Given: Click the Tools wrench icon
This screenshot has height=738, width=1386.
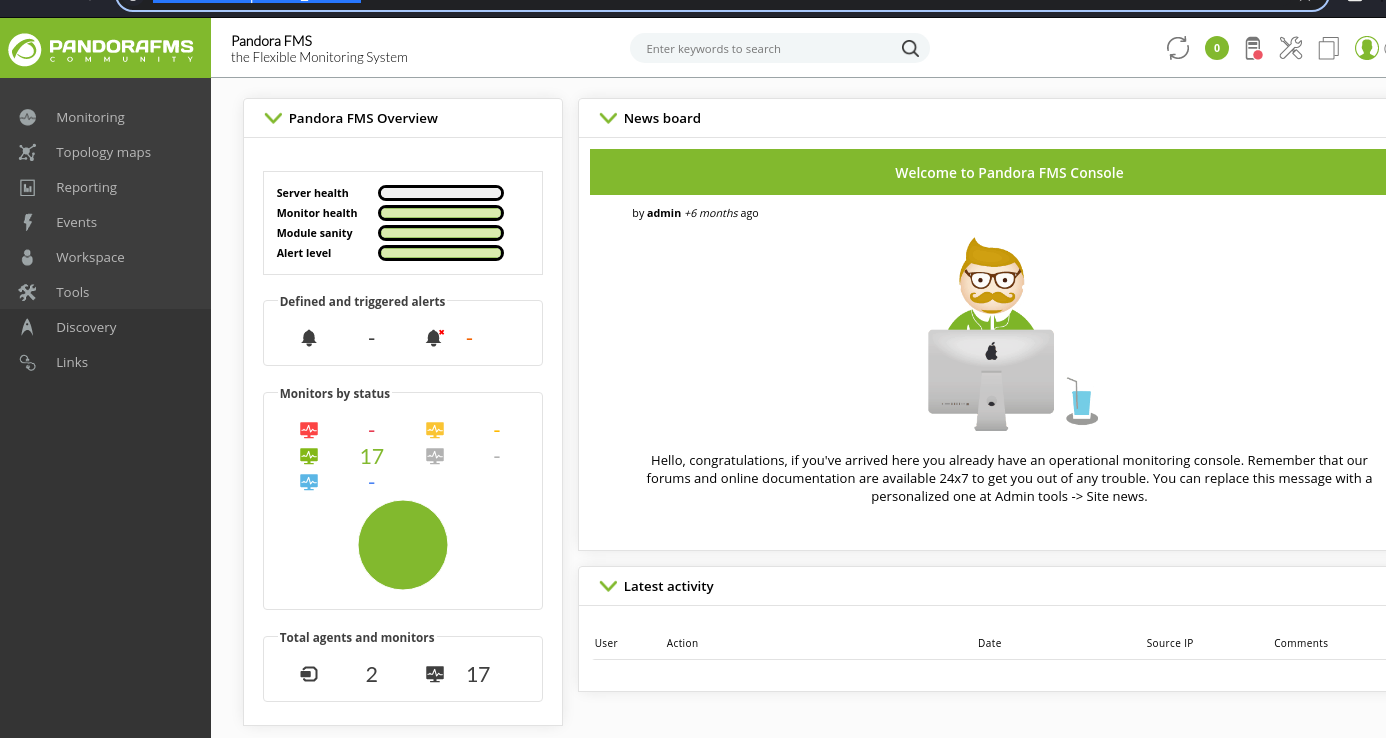Looking at the screenshot, I should click(x=27, y=292).
